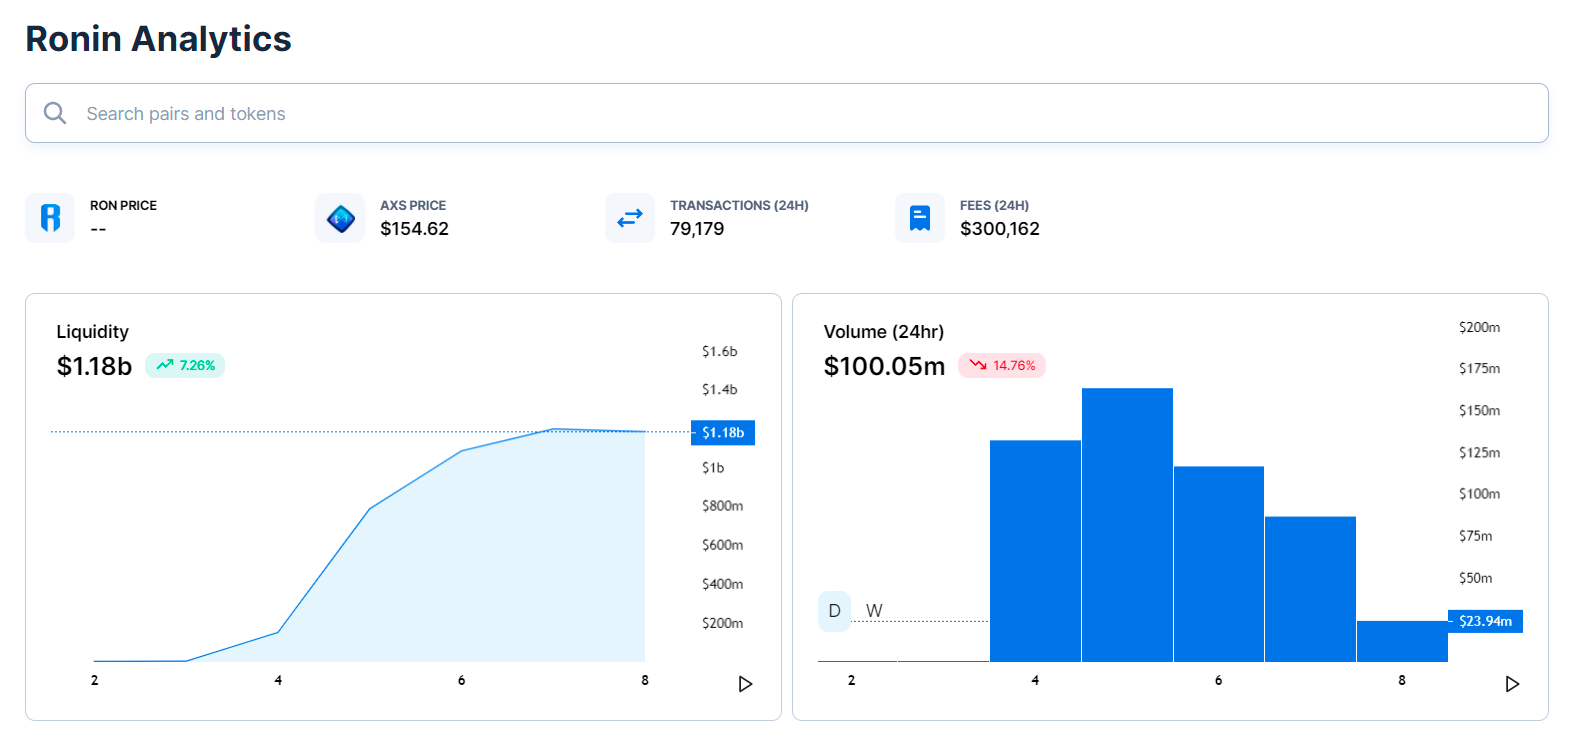Click the Ronin Analytics heading
The image size is (1574, 745).
[158, 39]
